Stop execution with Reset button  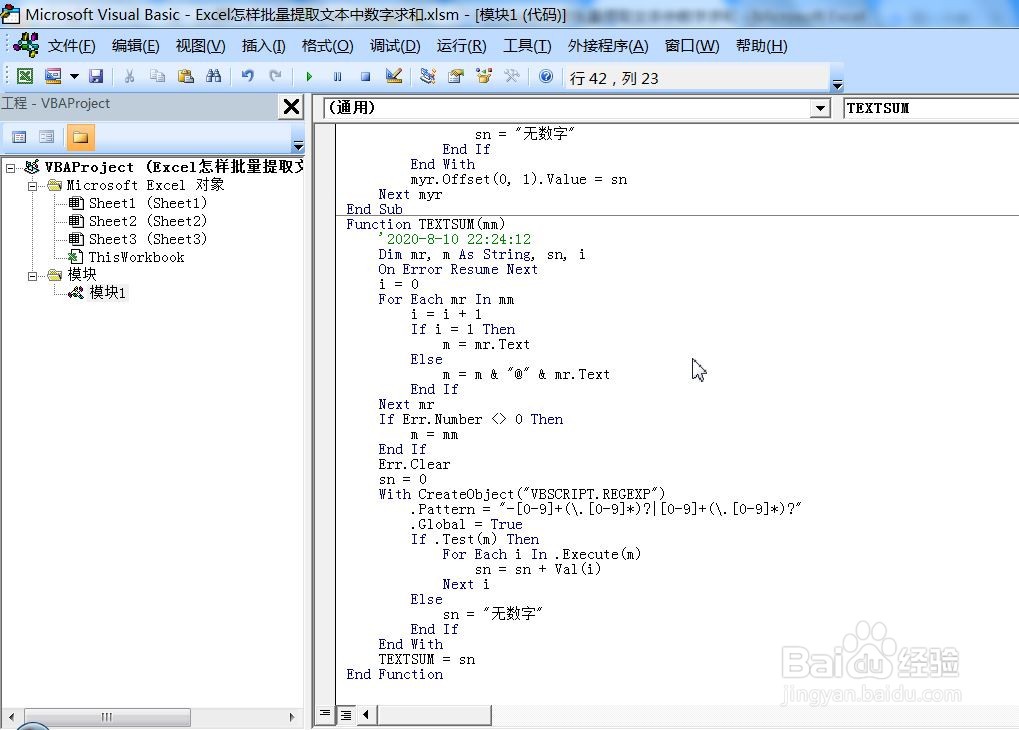click(x=365, y=77)
